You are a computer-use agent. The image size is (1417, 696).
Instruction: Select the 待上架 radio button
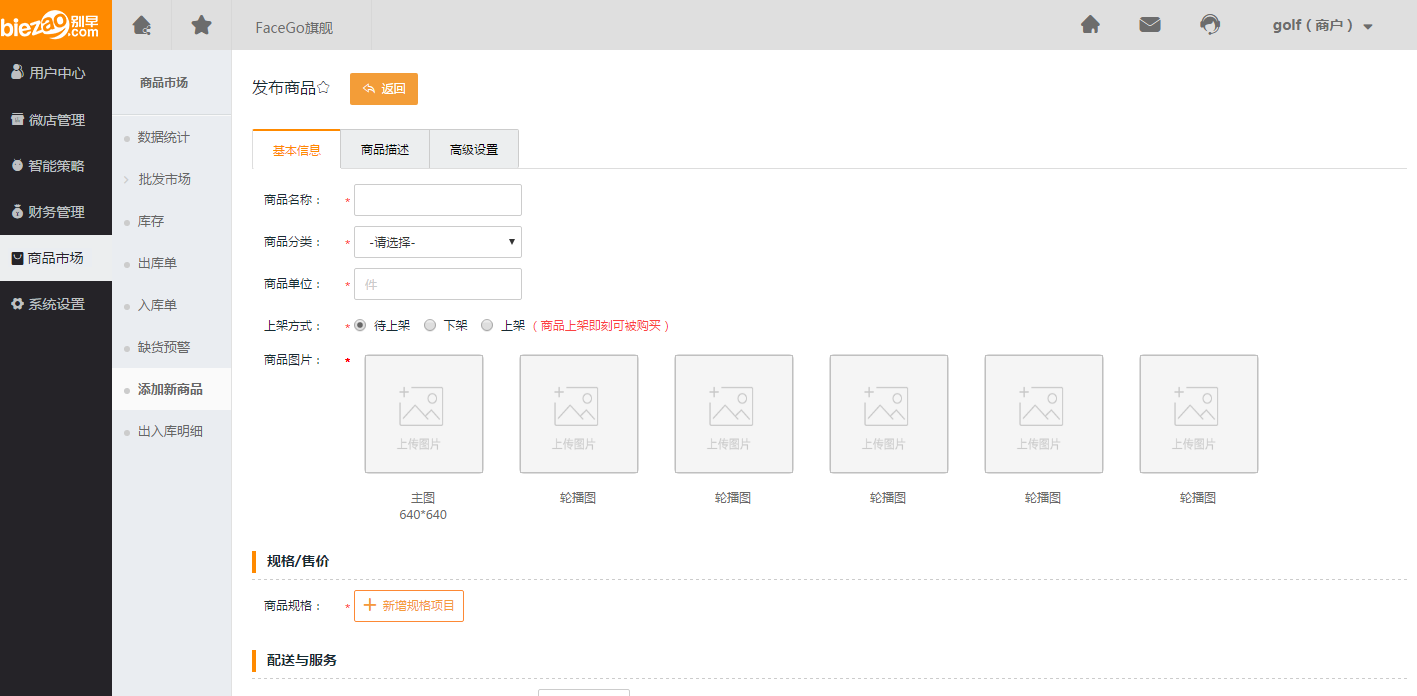[360, 325]
